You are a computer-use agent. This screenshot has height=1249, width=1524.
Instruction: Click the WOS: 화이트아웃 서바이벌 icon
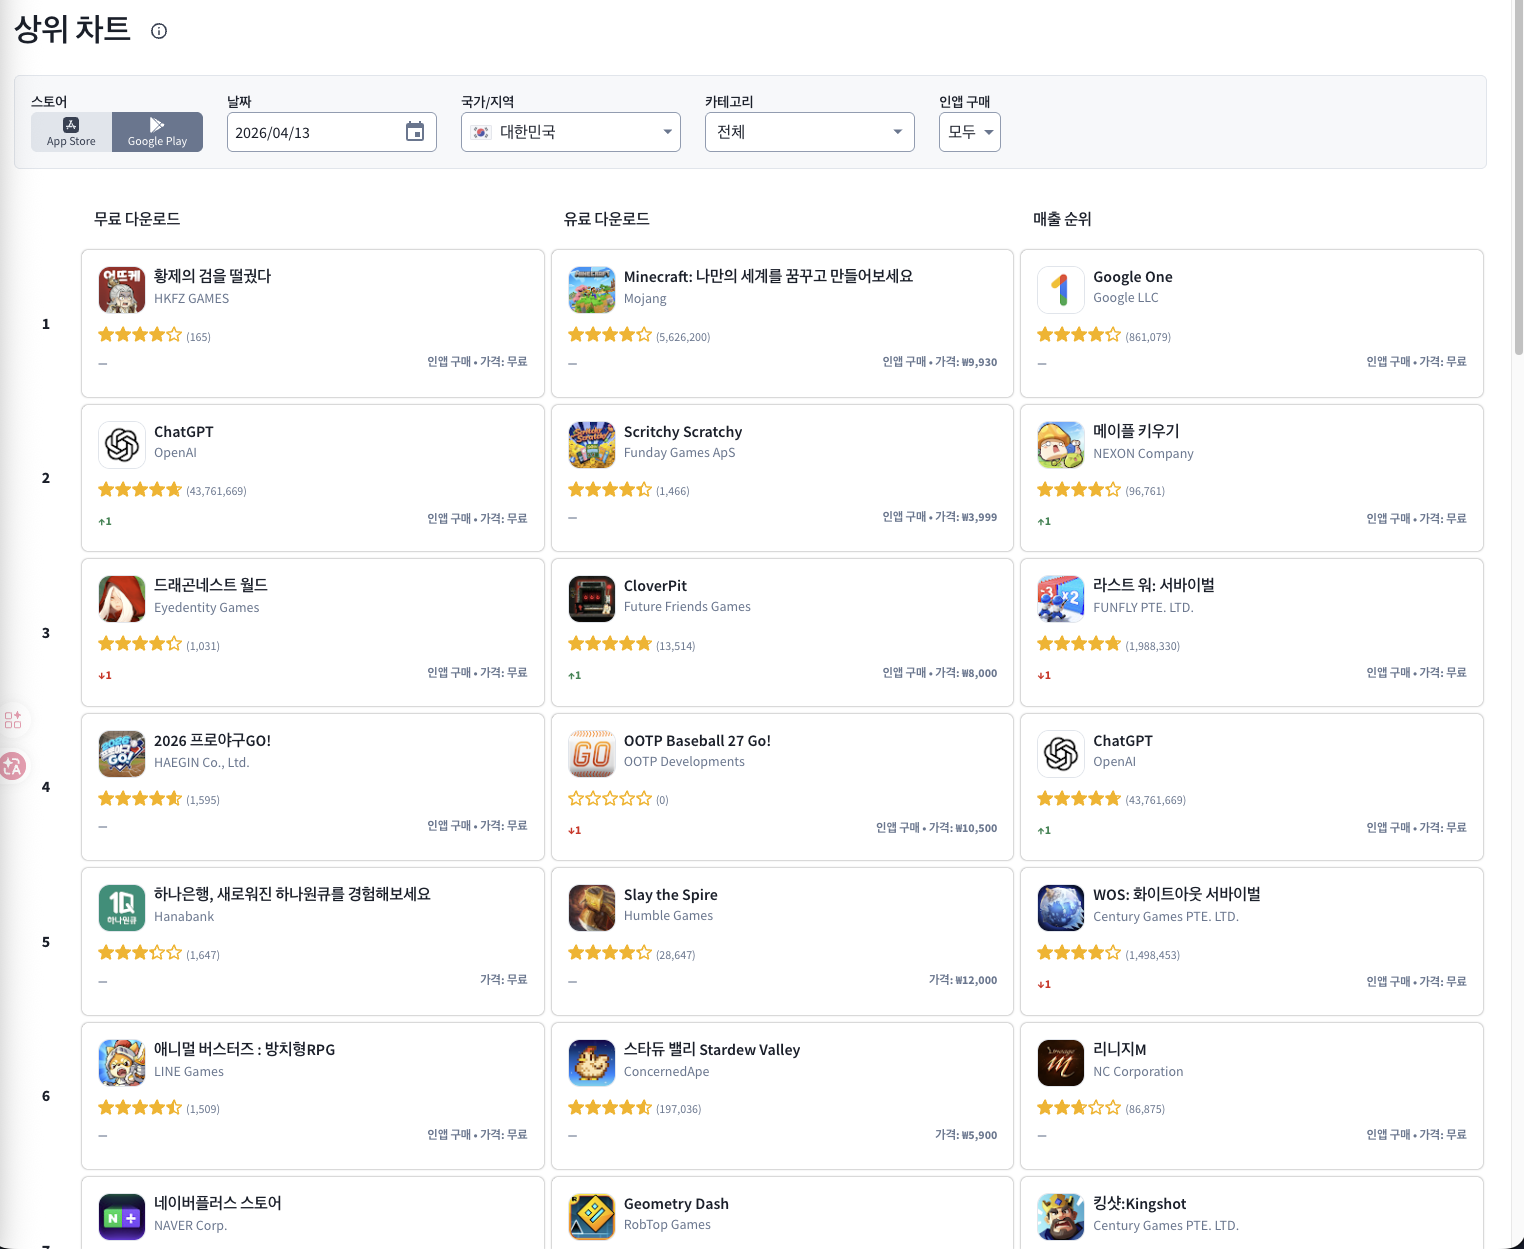(1061, 908)
